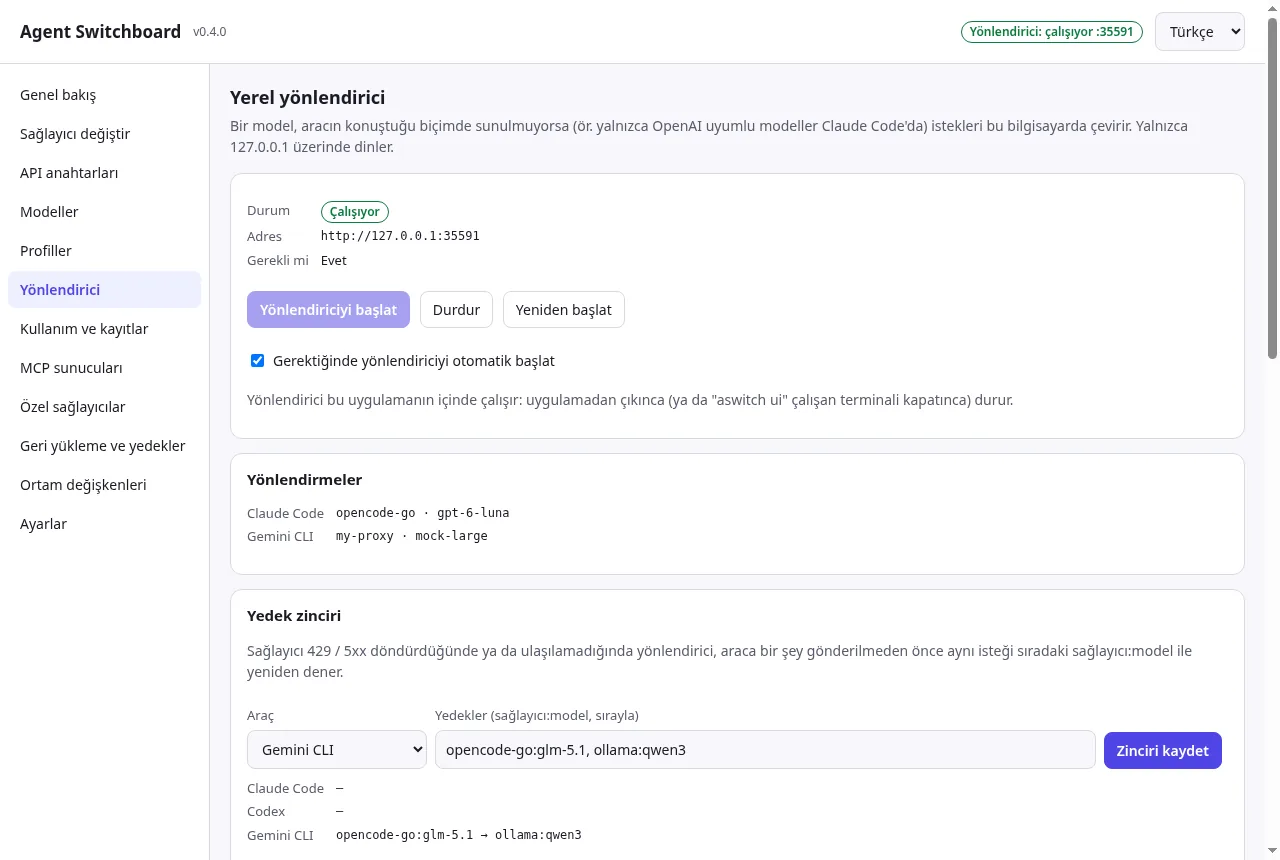This screenshot has height=860, width=1280.
Task: Open the Araç dropdown showing Gemini CLI
Action: coord(337,750)
